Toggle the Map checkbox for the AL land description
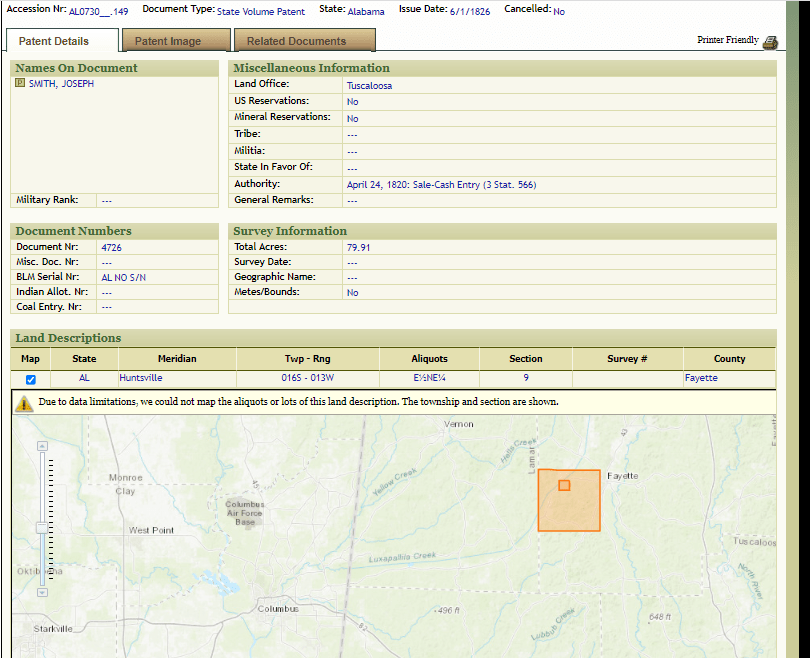 tap(30, 379)
